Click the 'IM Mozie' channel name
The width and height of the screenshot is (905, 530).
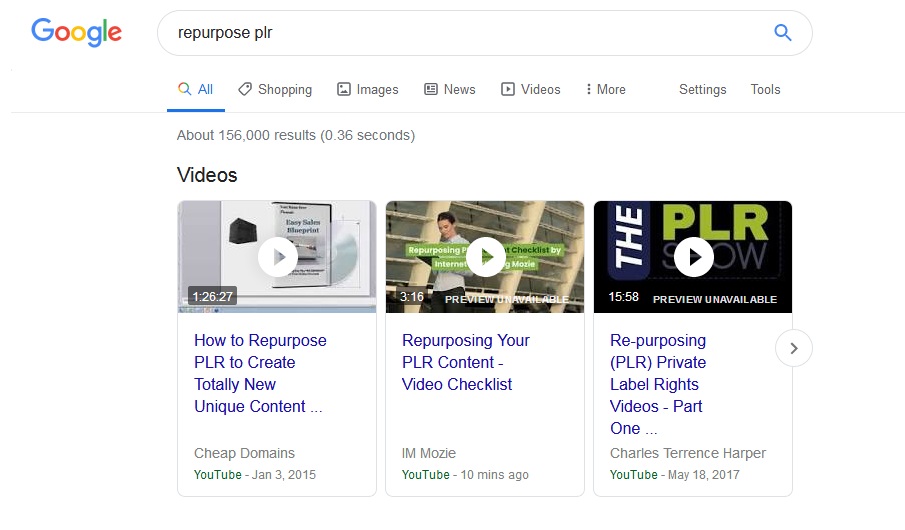(x=429, y=453)
